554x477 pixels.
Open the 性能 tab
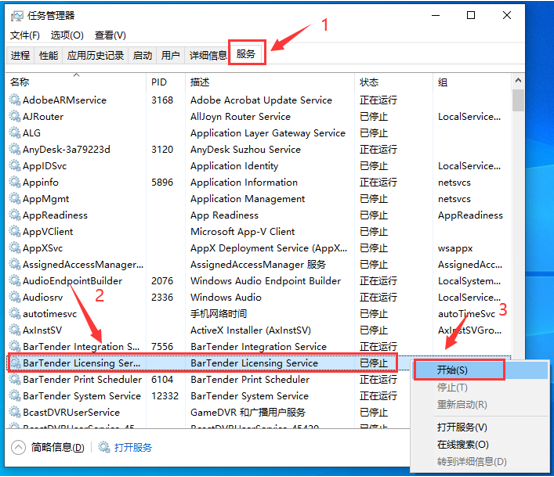pos(48,55)
